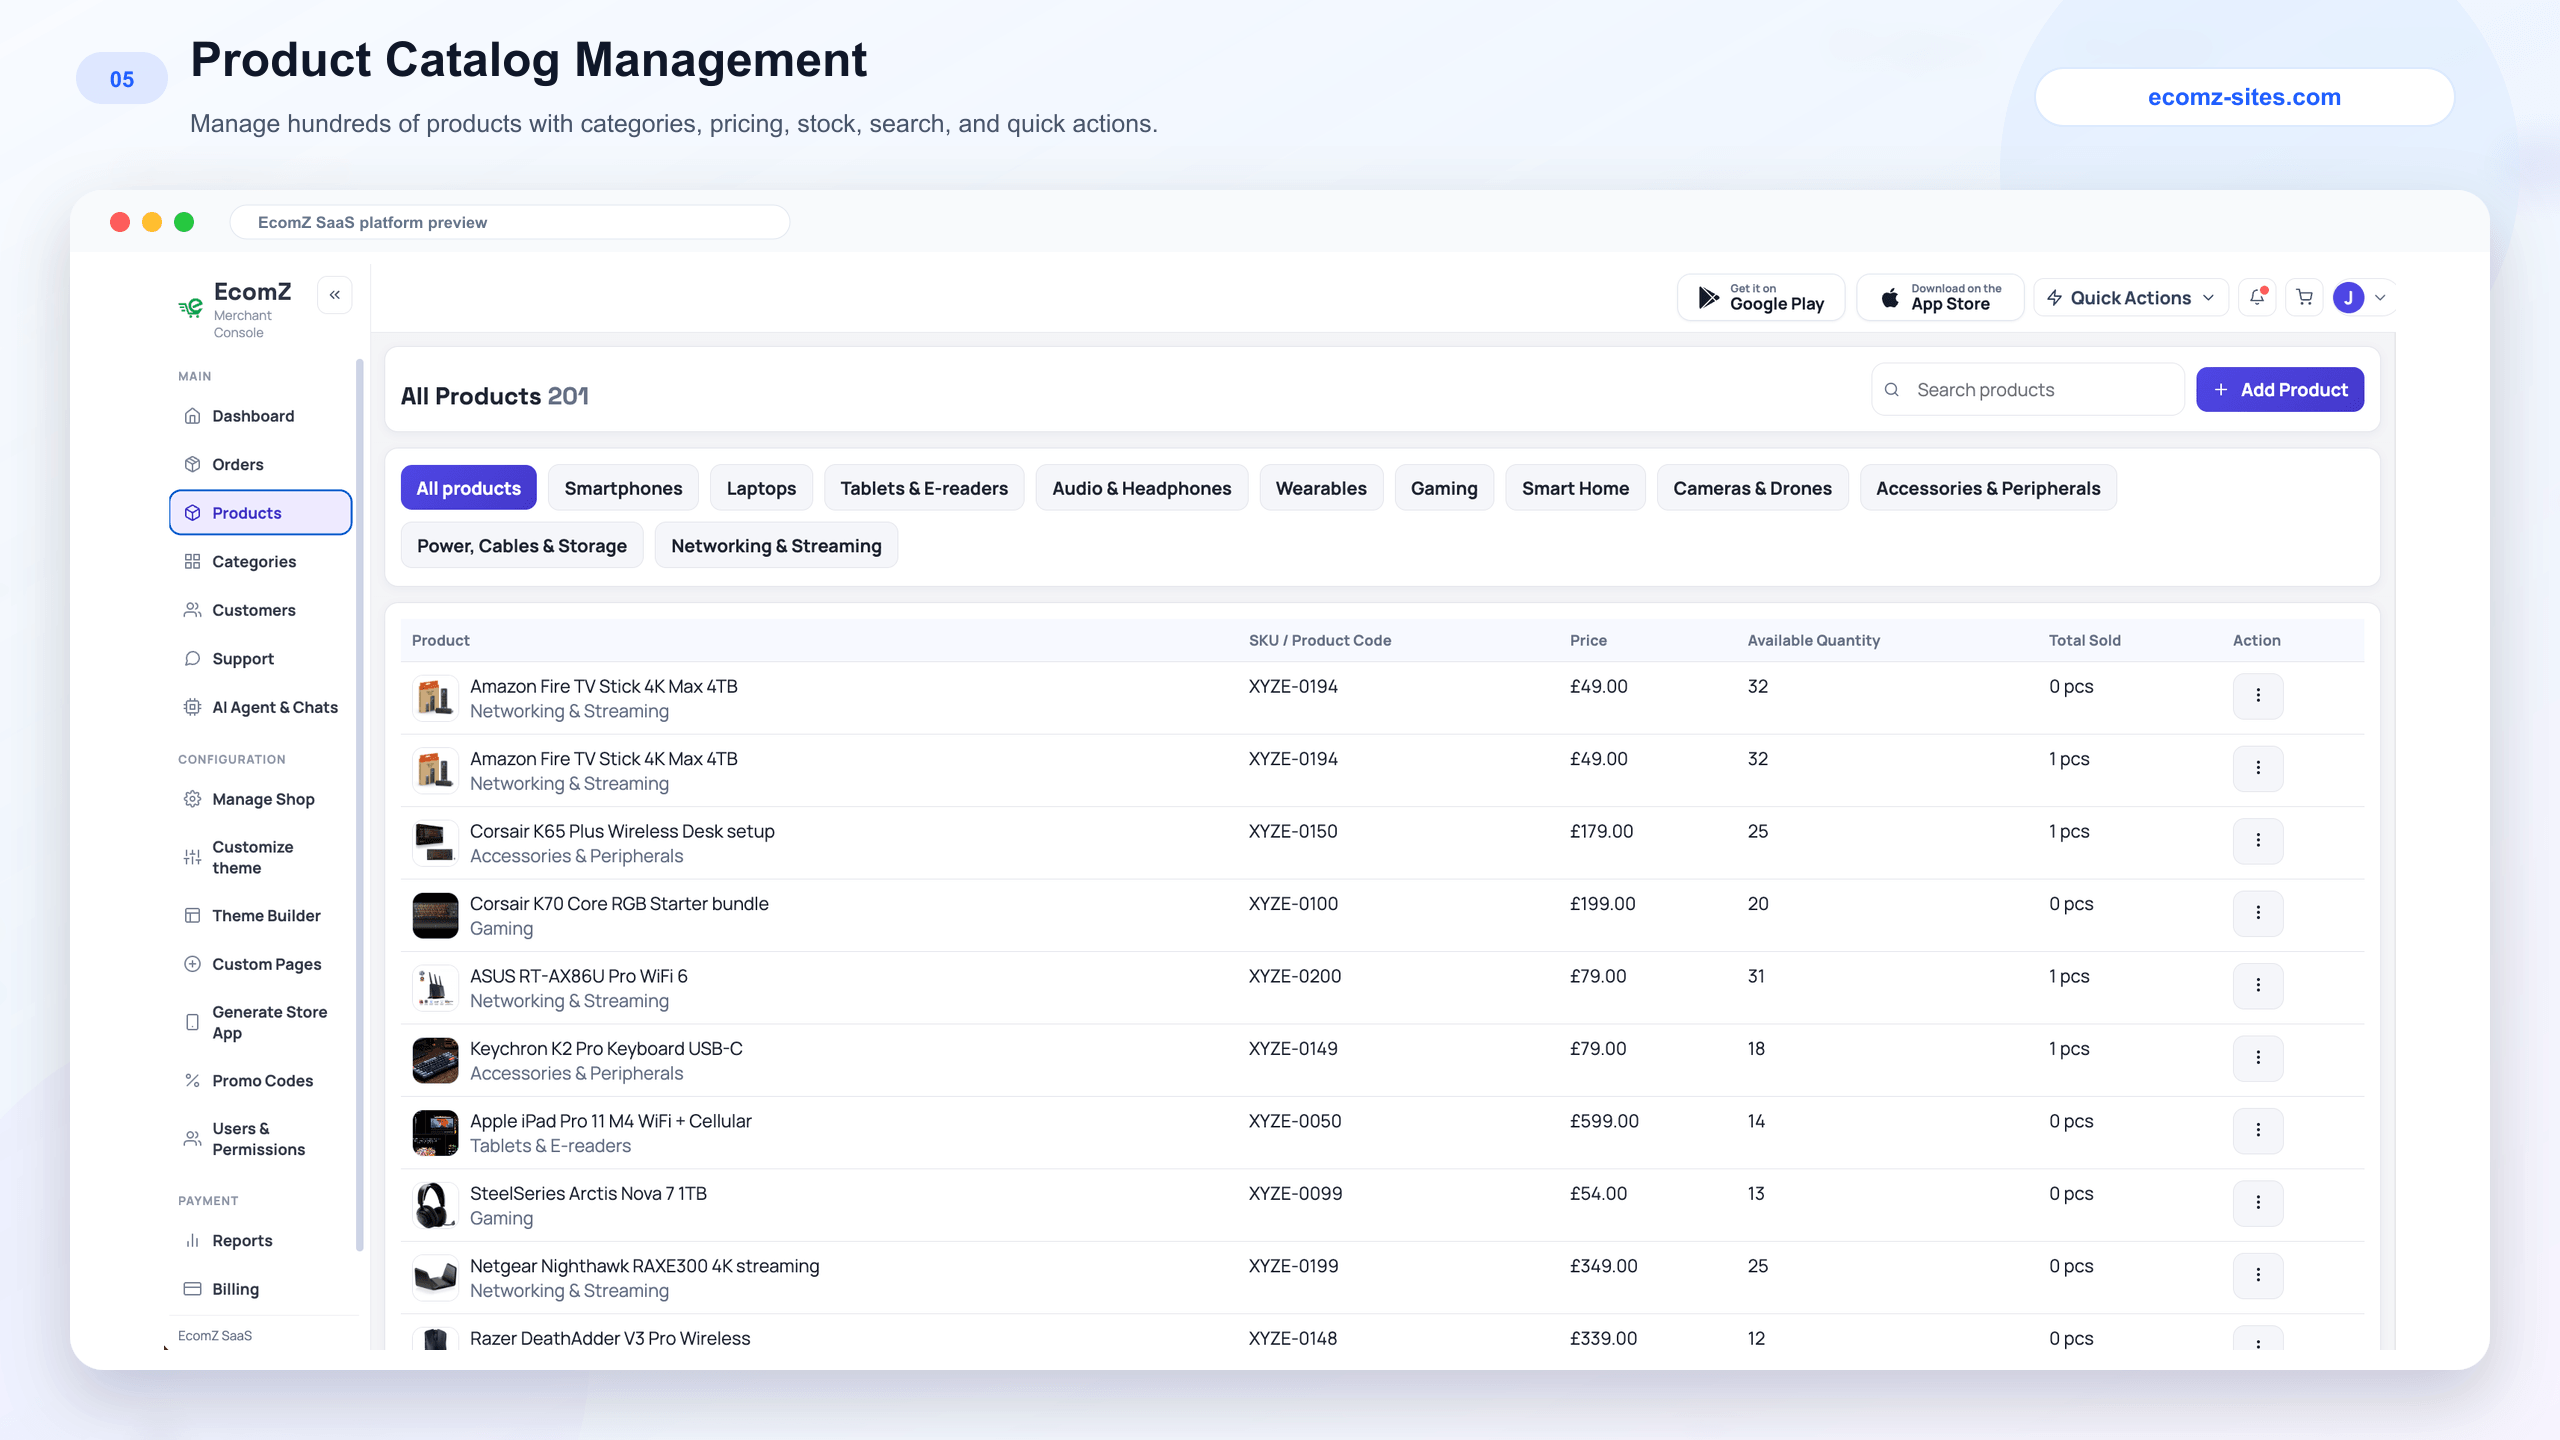2560x1440 pixels.
Task: Open Billing in the sidebar
Action: 261,1289
